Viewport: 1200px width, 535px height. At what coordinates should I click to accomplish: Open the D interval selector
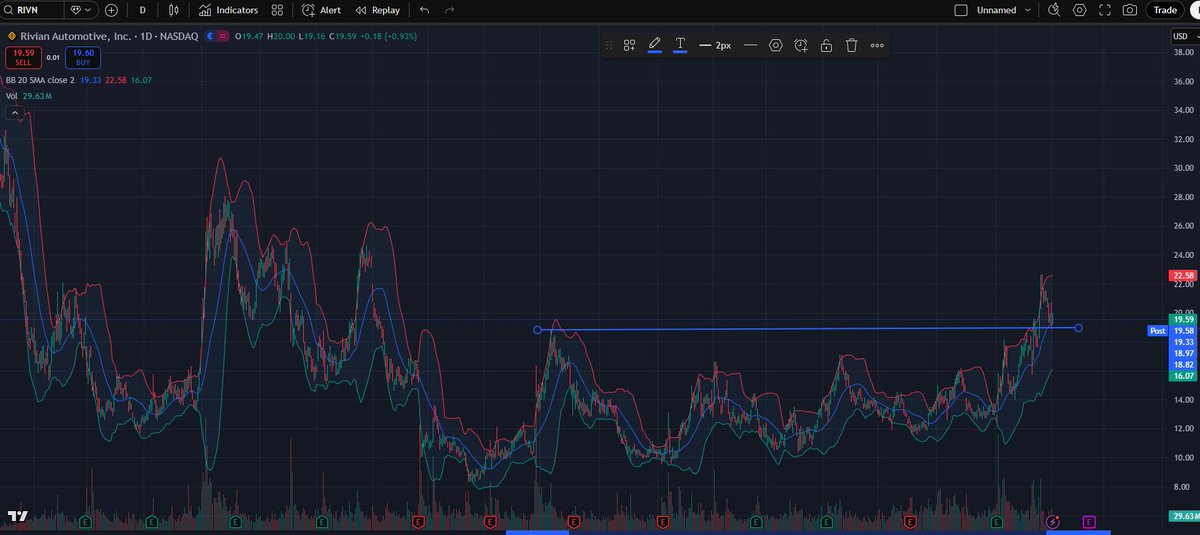(x=142, y=10)
